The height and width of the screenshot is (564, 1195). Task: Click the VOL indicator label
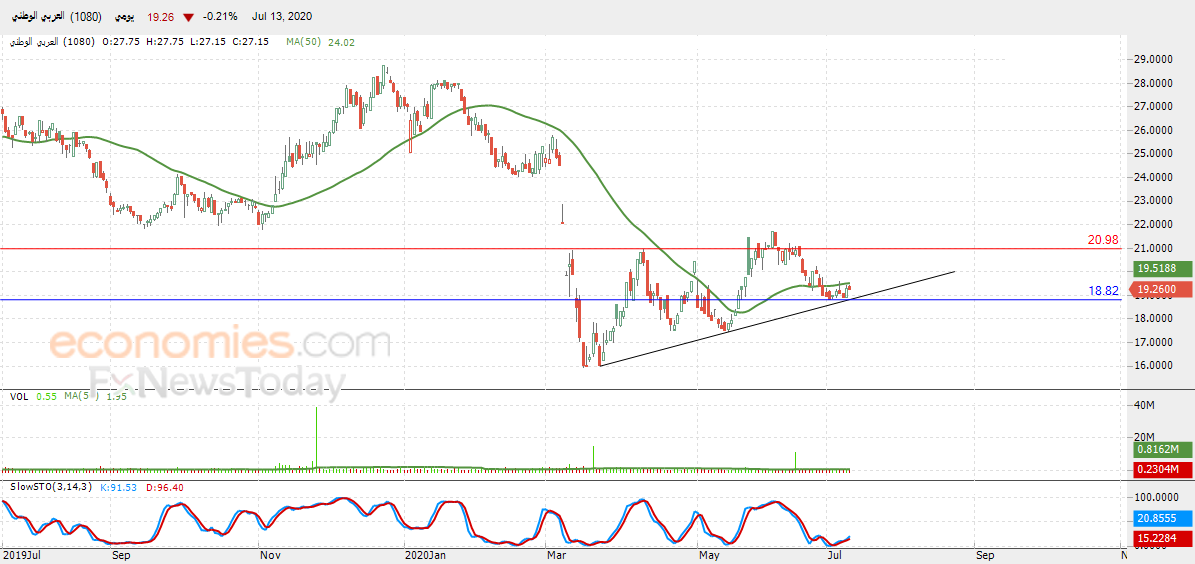coord(20,396)
